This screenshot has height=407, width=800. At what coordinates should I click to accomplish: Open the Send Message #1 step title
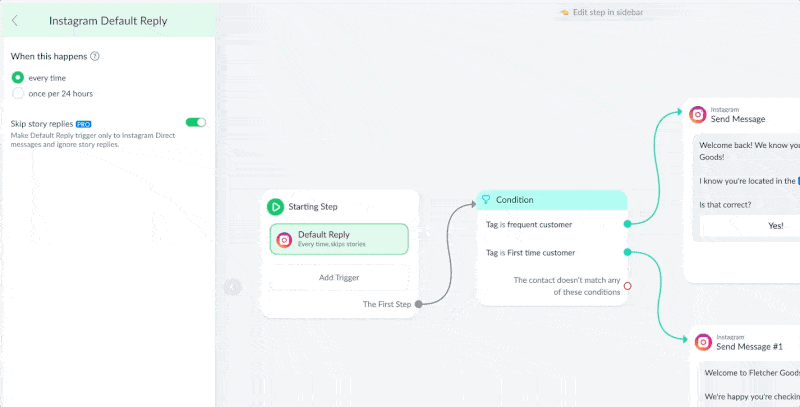(749, 346)
